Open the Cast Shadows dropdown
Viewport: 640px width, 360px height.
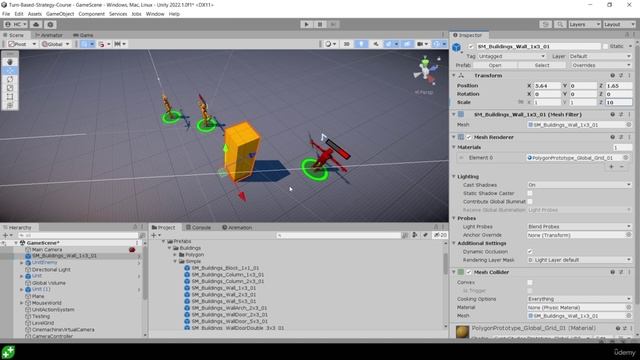pyautogui.click(x=579, y=185)
